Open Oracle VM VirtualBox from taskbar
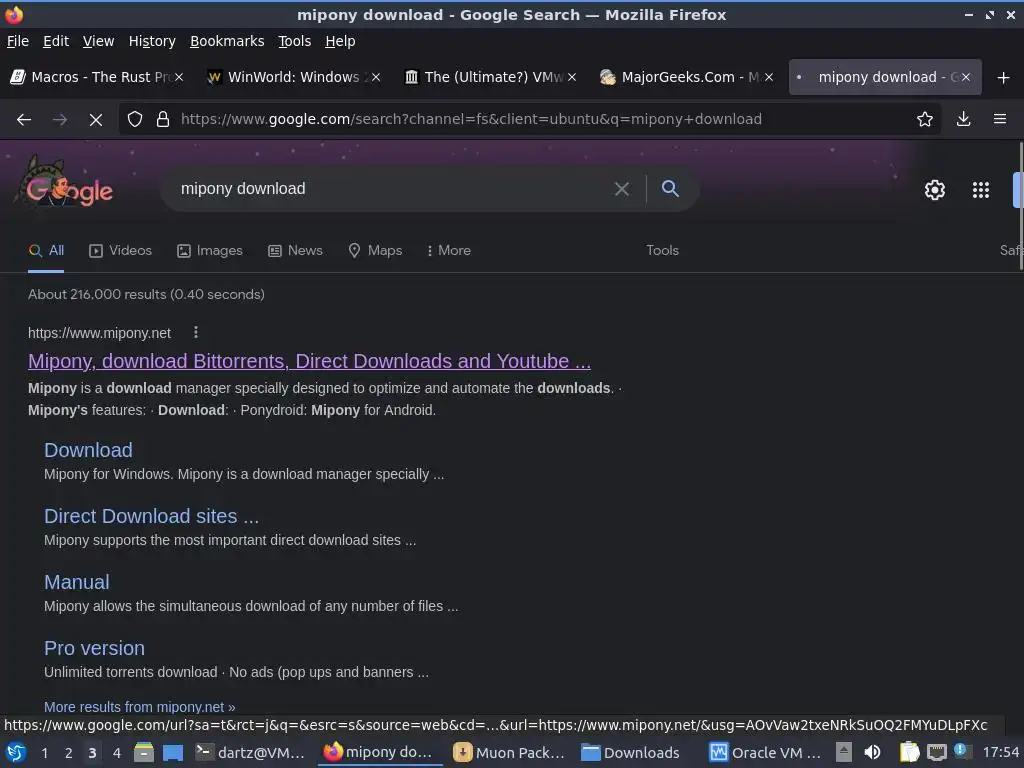Viewport: 1024px width, 768px height. [765, 753]
